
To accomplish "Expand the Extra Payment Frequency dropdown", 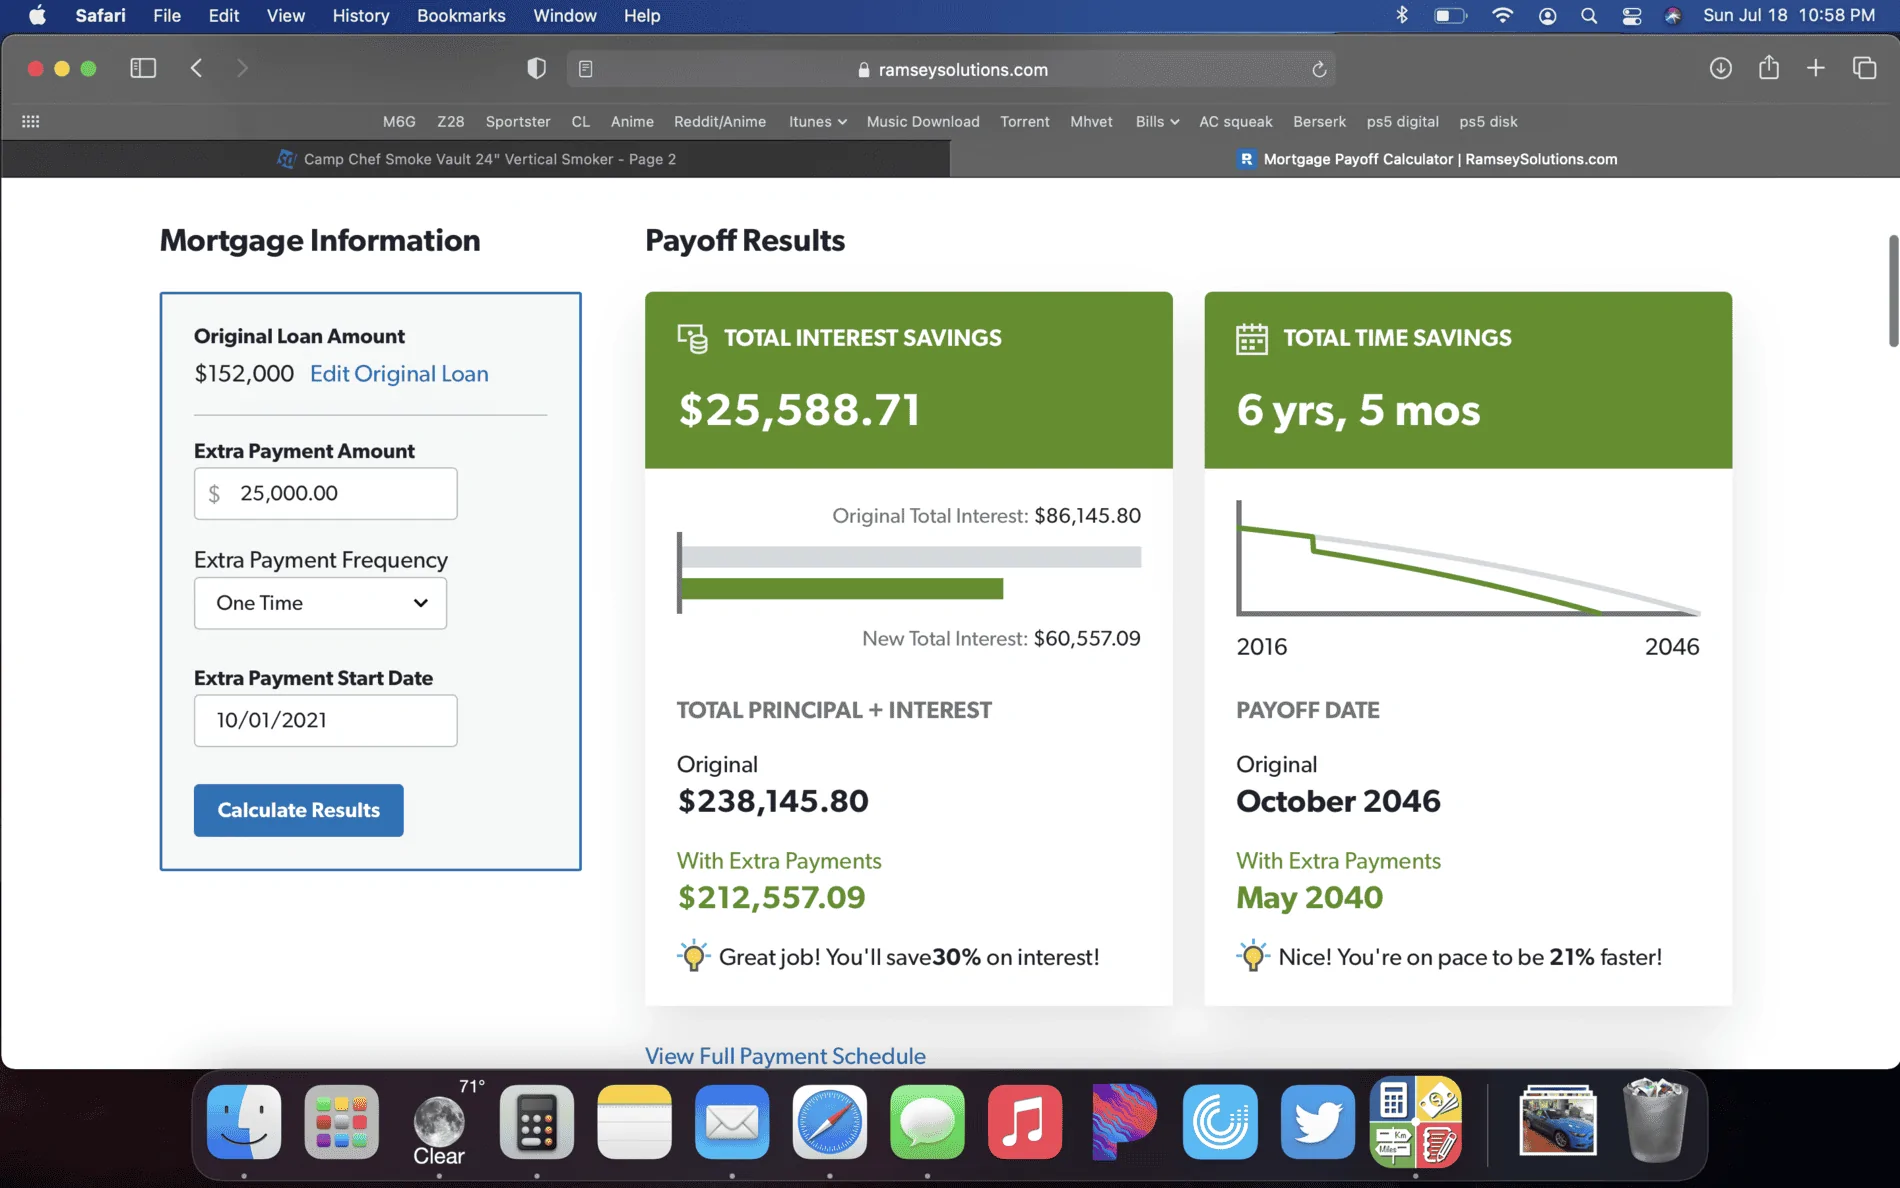I will (320, 603).
